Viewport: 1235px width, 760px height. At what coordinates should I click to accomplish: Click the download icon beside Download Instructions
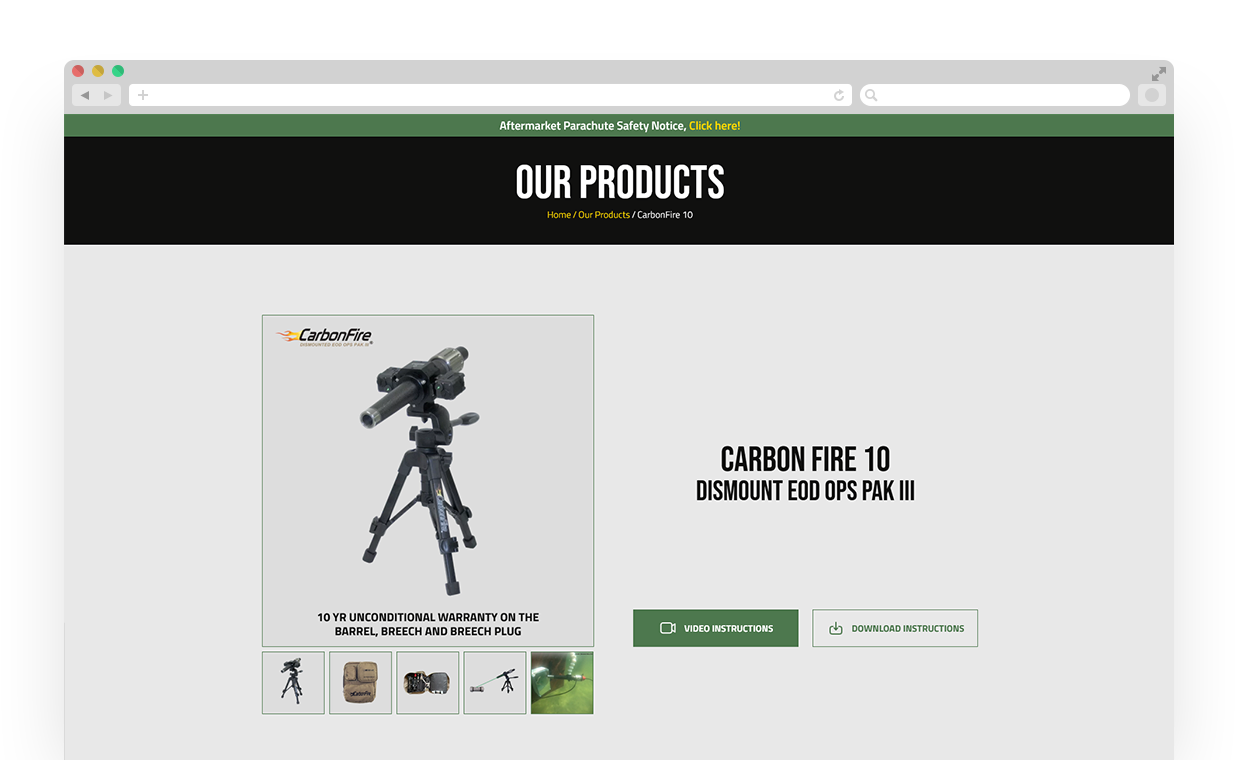point(836,629)
